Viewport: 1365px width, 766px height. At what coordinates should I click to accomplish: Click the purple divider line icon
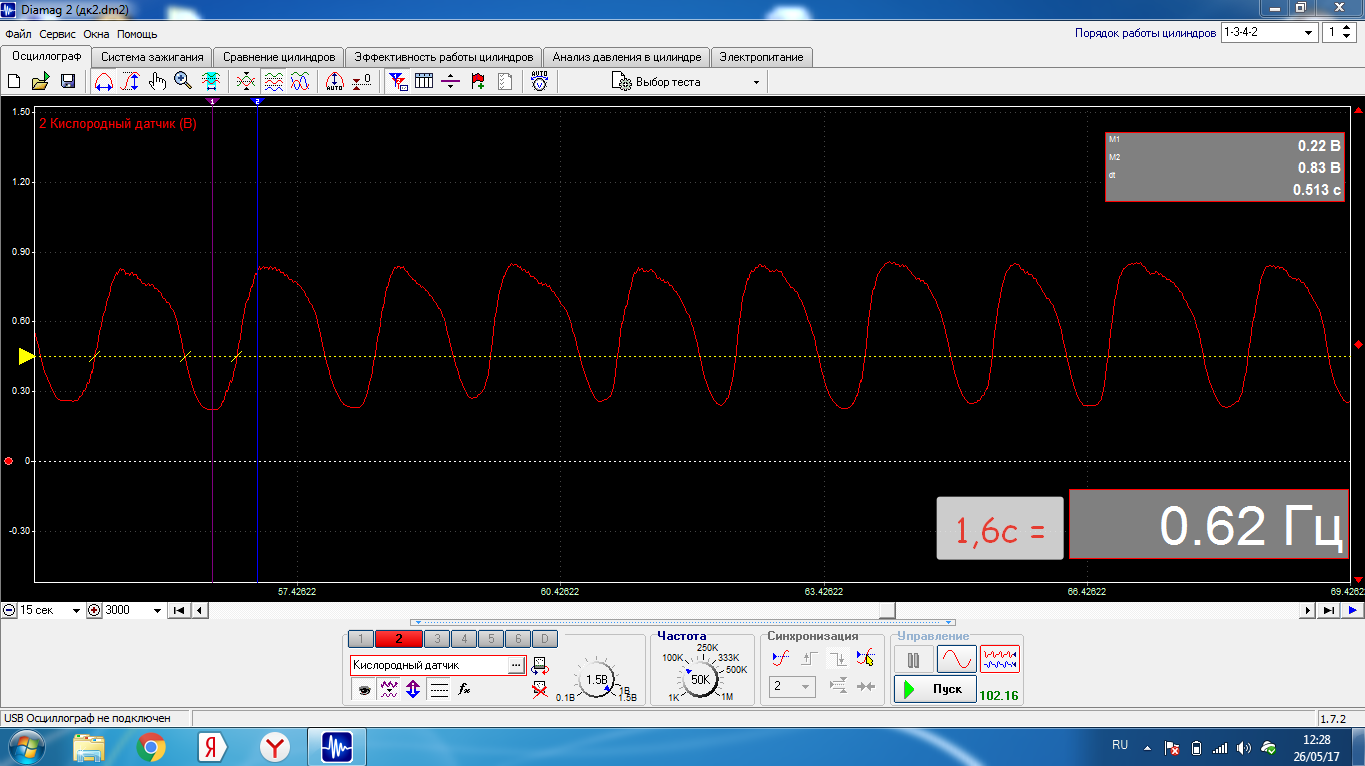click(450, 82)
